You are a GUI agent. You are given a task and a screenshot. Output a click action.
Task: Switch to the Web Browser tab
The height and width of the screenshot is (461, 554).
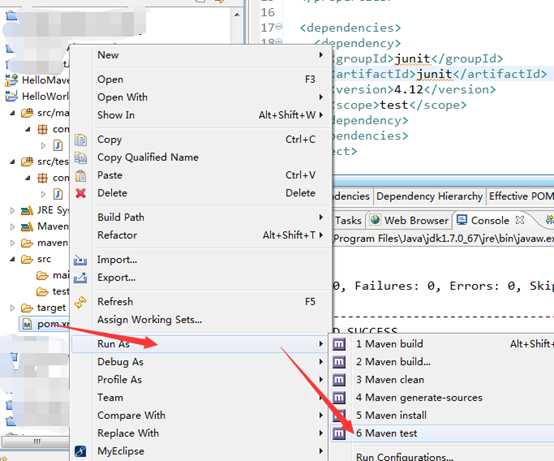pyautogui.click(x=410, y=220)
